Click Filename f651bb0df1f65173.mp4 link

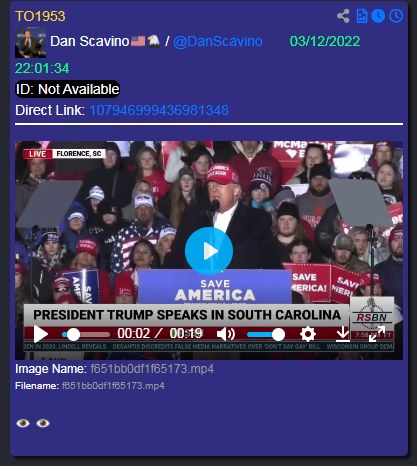click(x=113, y=386)
